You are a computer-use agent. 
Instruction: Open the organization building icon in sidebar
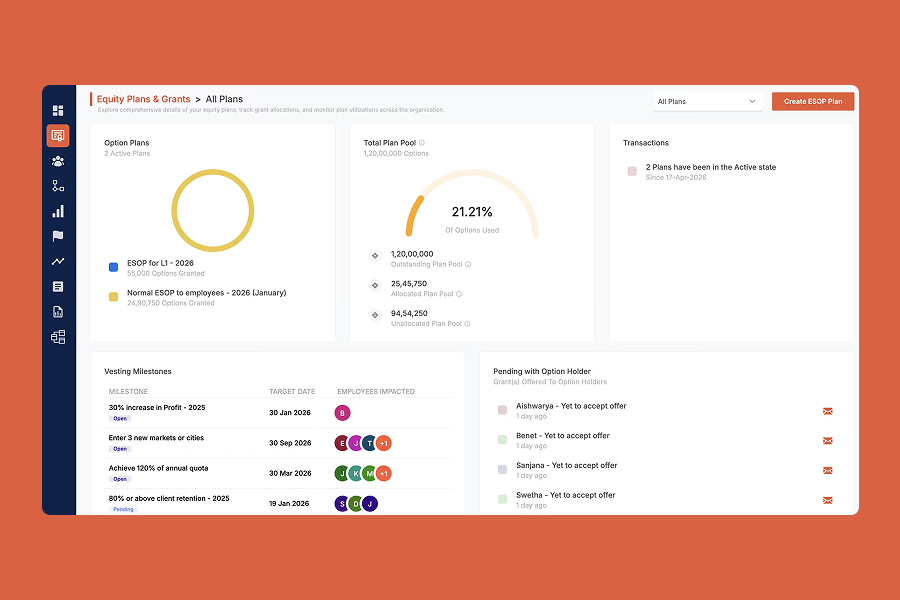[x=58, y=337]
